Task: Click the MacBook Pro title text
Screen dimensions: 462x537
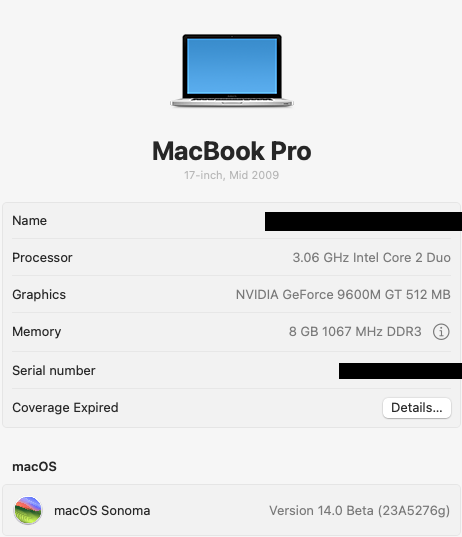Action: 232,151
